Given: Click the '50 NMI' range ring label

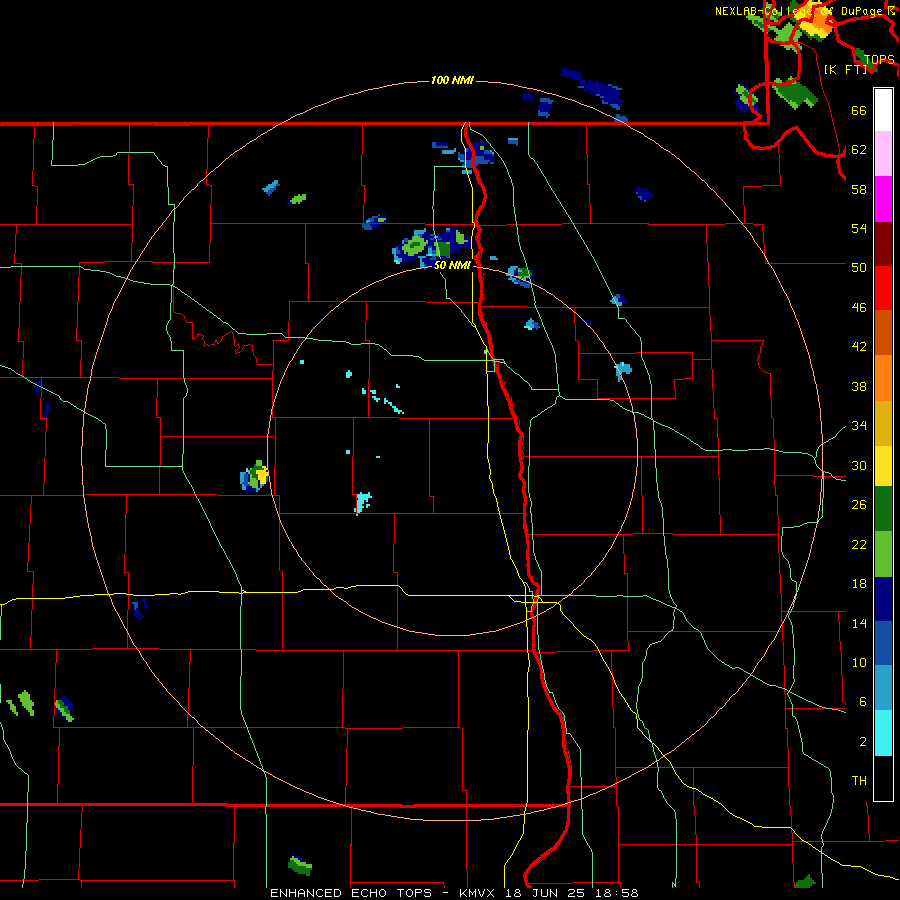Looking at the screenshot, I should point(452,265).
